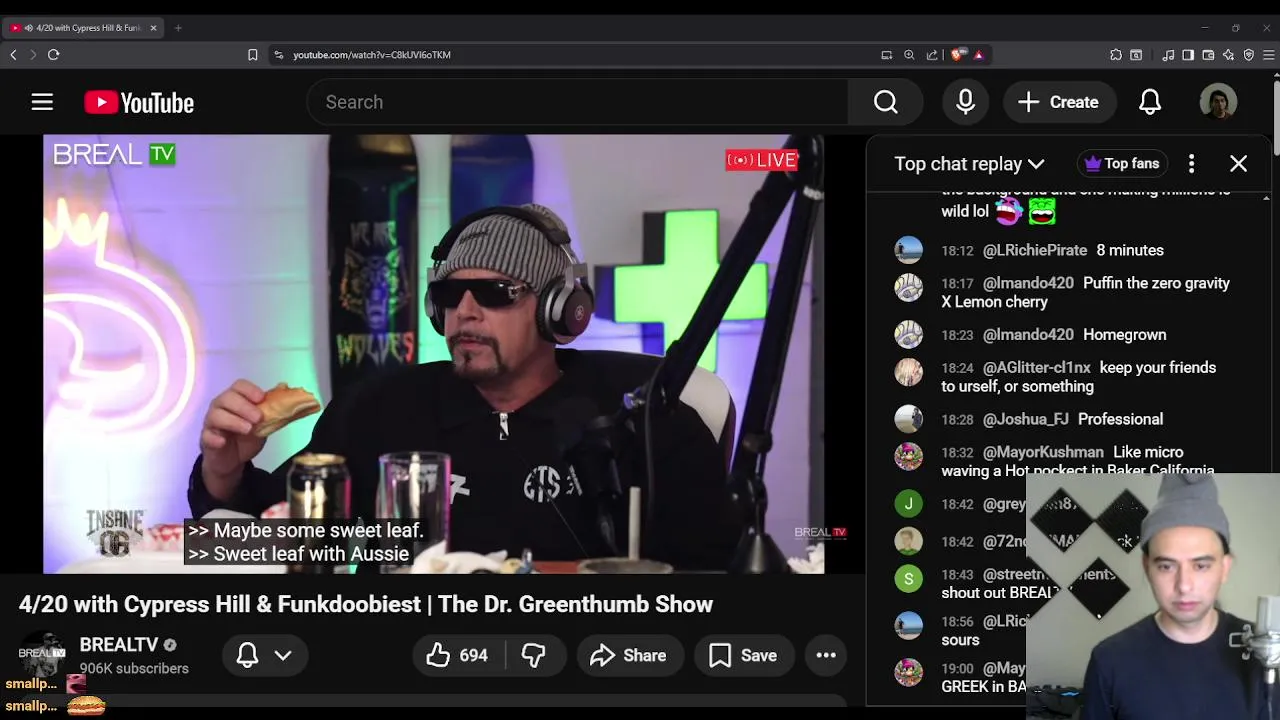This screenshot has height=720, width=1280.
Task: Open Brave playlist music note icon
Action: tap(1168, 55)
